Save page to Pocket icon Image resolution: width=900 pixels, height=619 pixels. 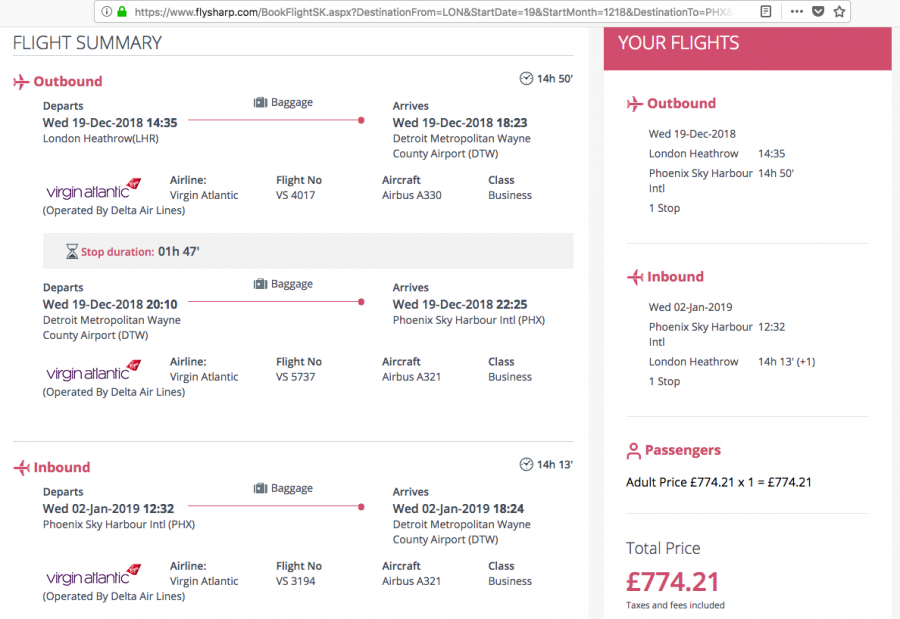click(x=818, y=12)
